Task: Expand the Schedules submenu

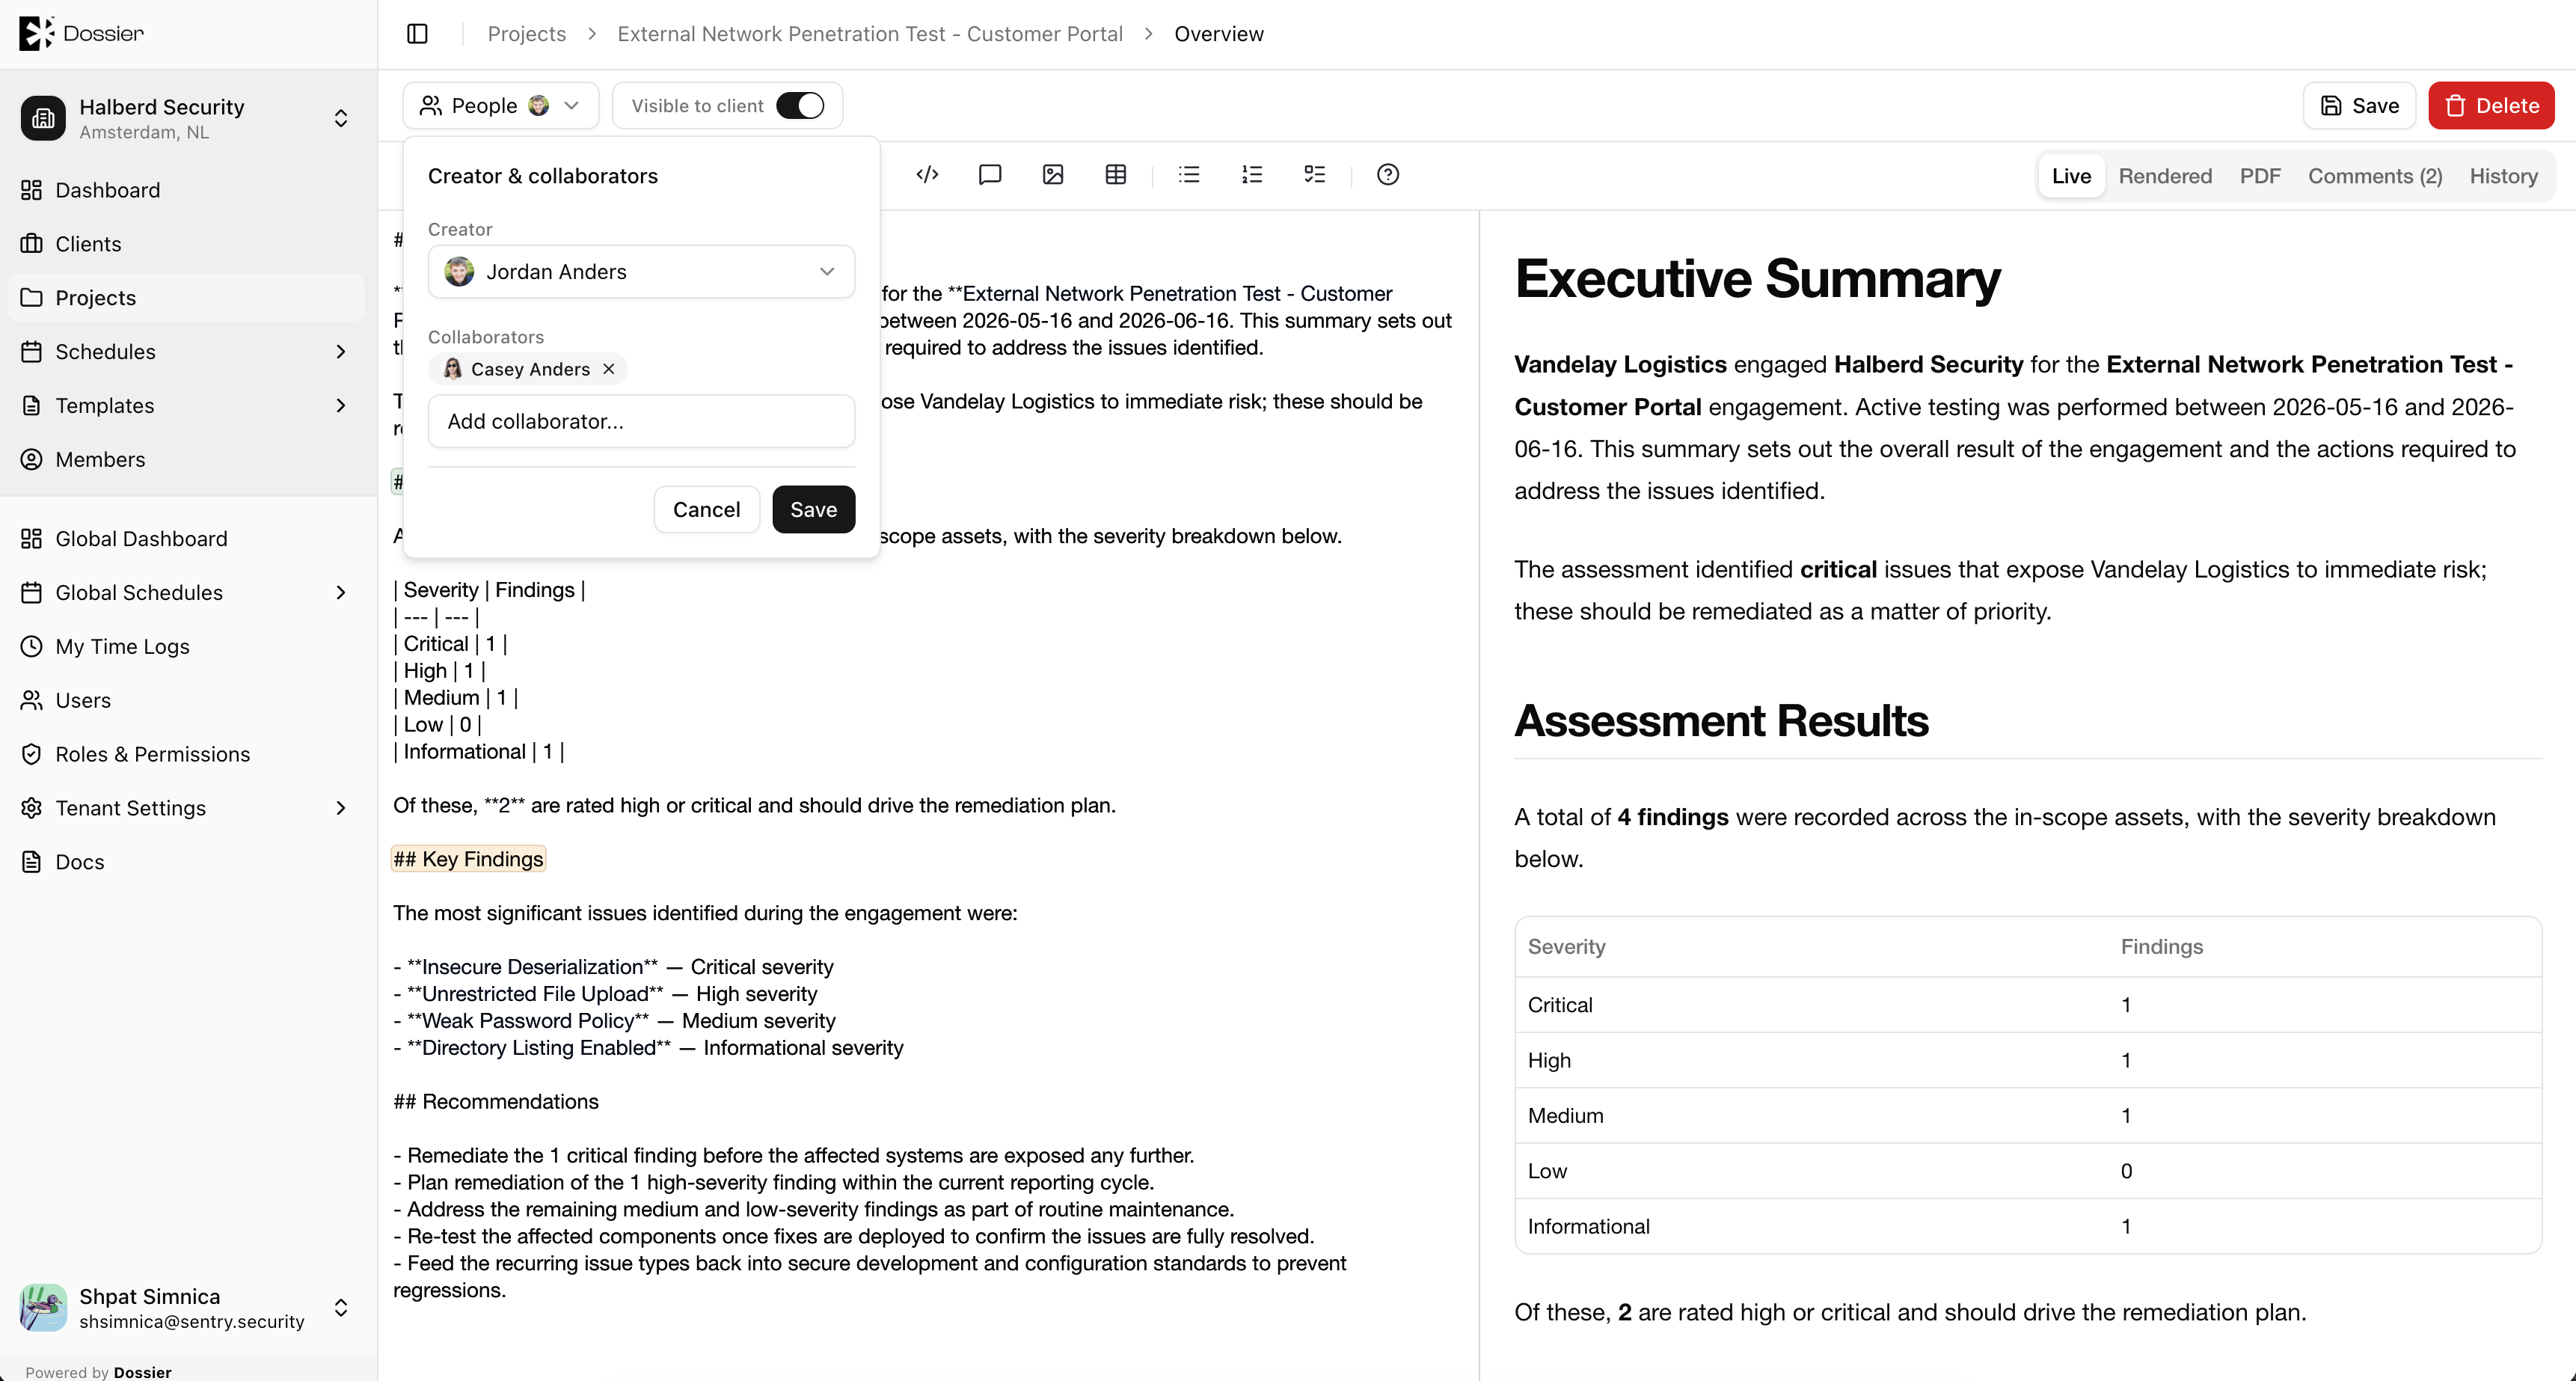Action: (341, 352)
